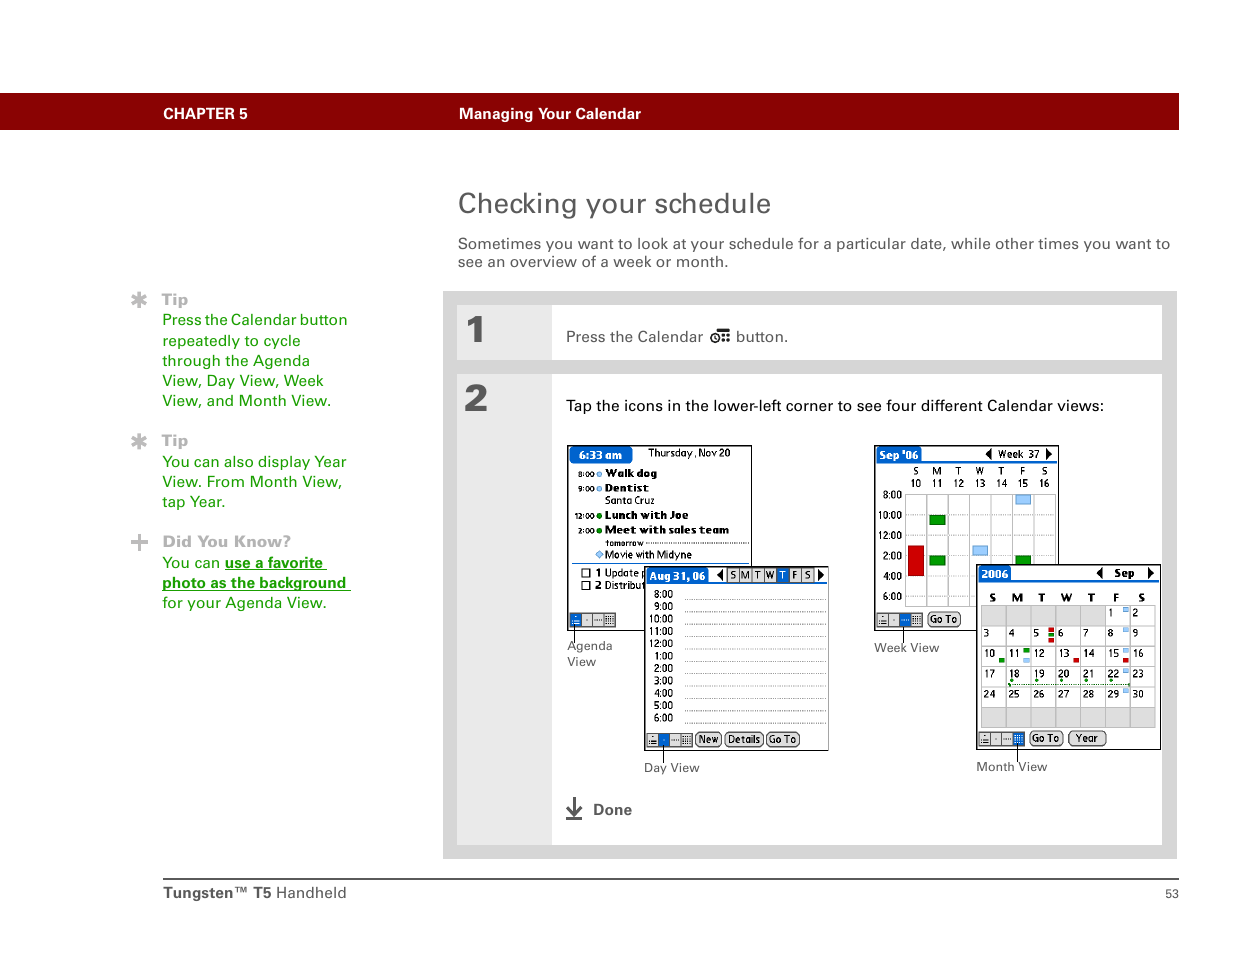This screenshot has height=954, width=1235.
Task: Go to next week arrow in Day View
Action: [821, 575]
